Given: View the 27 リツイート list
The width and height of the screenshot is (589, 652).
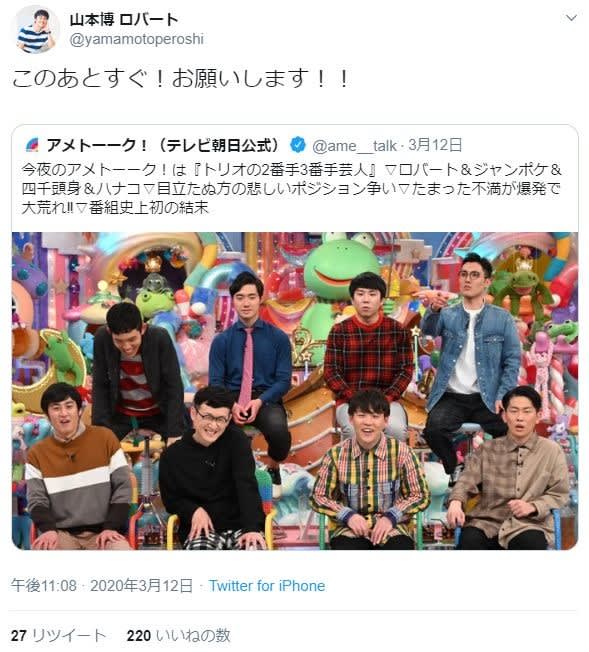Looking at the screenshot, I should [59, 635].
